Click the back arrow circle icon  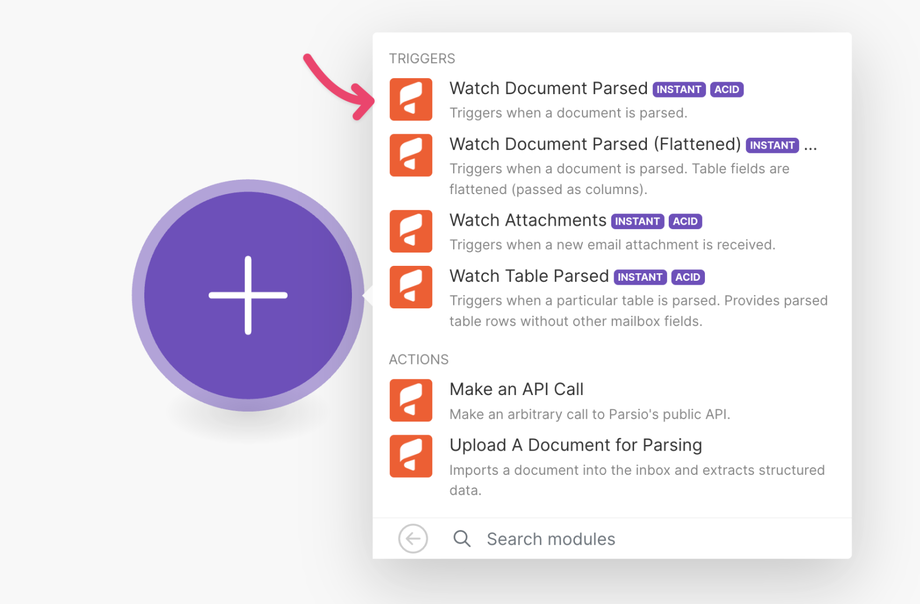(x=413, y=538)
